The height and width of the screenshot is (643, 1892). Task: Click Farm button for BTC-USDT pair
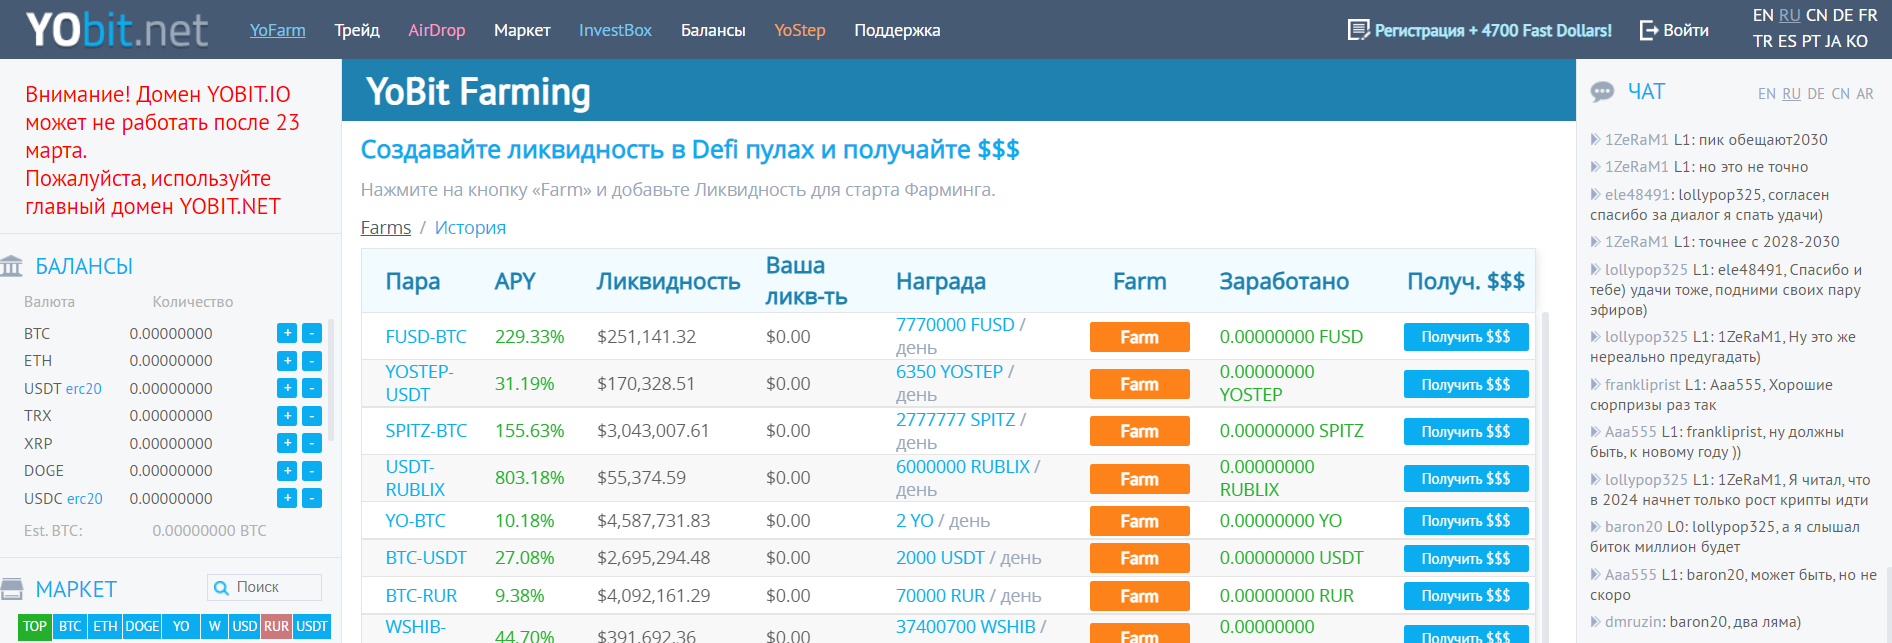1139,558
